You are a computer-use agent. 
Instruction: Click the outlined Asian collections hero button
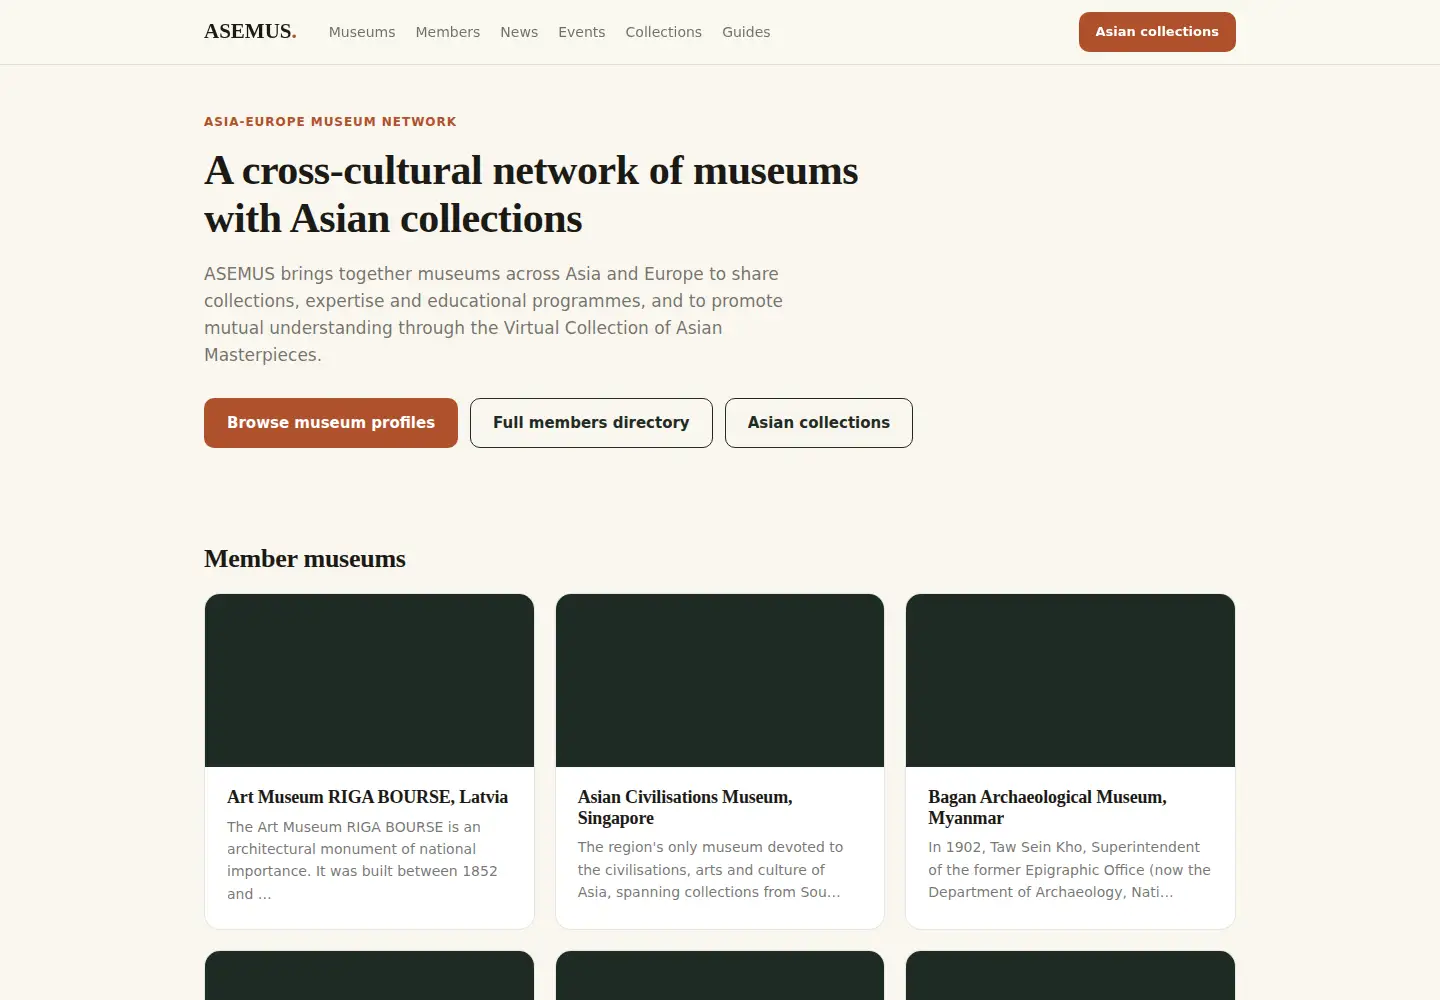coord(819,423)
